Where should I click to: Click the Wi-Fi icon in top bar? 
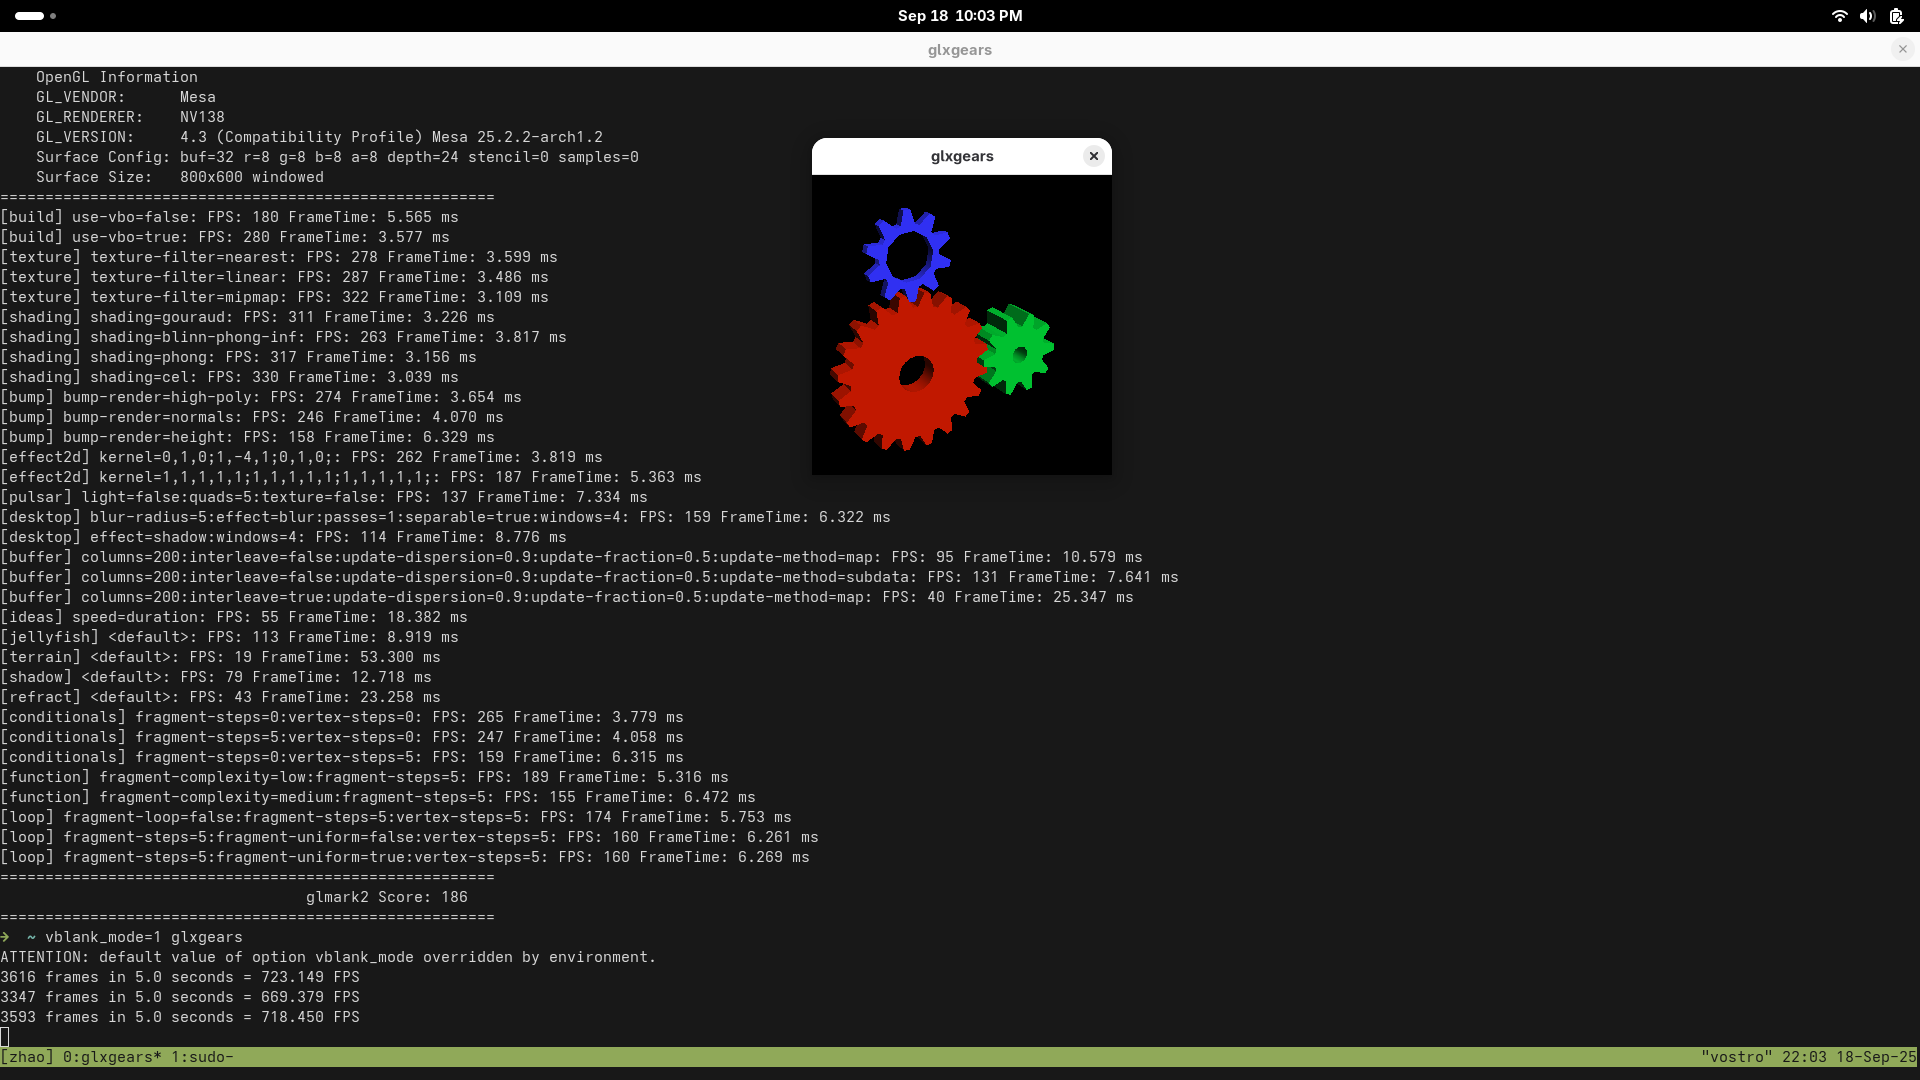(1839, 16)
